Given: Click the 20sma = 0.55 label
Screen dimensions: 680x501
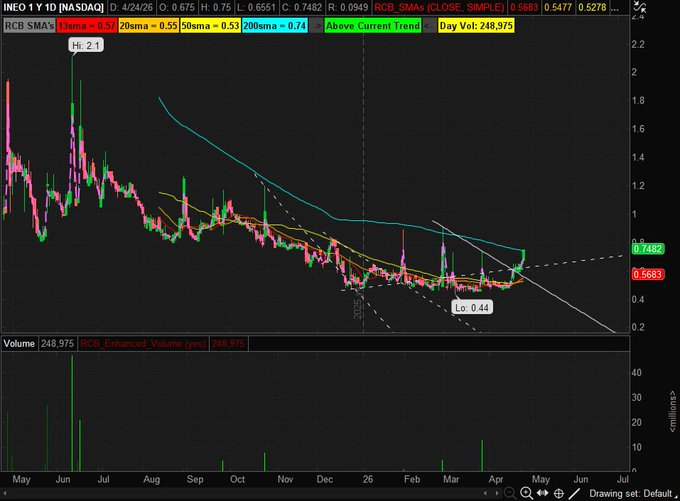Looking at the screenshot, I should click(148, 26).
